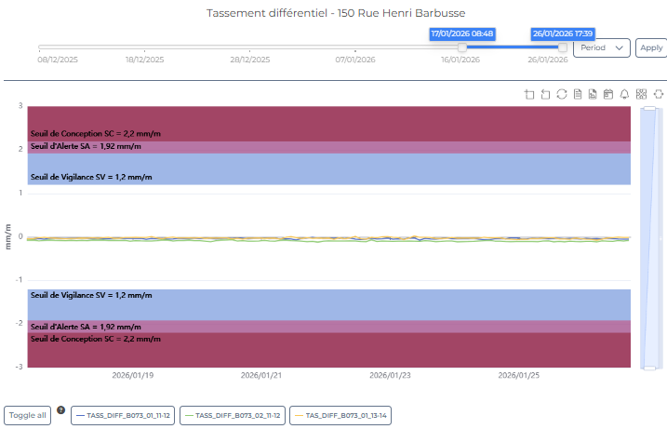The height and width of the screenshot is (429, 667).
Task: Click the zoom reset back icon
Action: tap(546, 95)
